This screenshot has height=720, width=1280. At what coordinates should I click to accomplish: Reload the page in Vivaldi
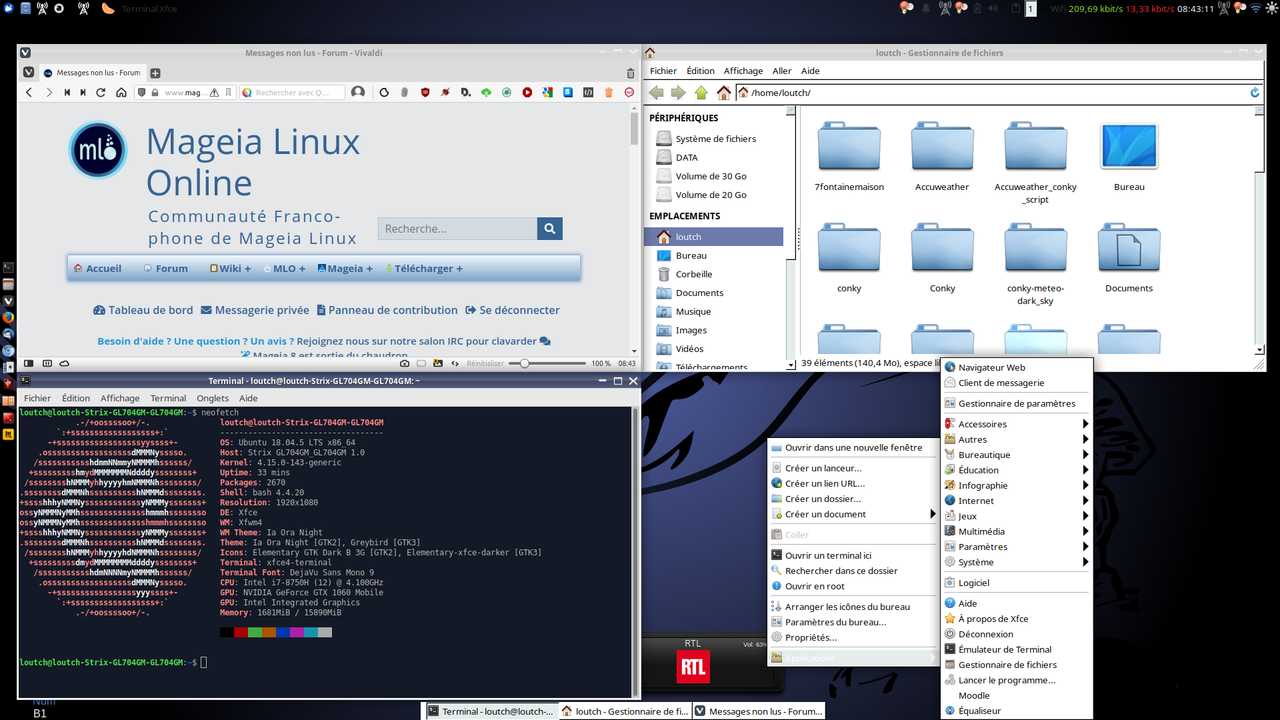(101, 92)
